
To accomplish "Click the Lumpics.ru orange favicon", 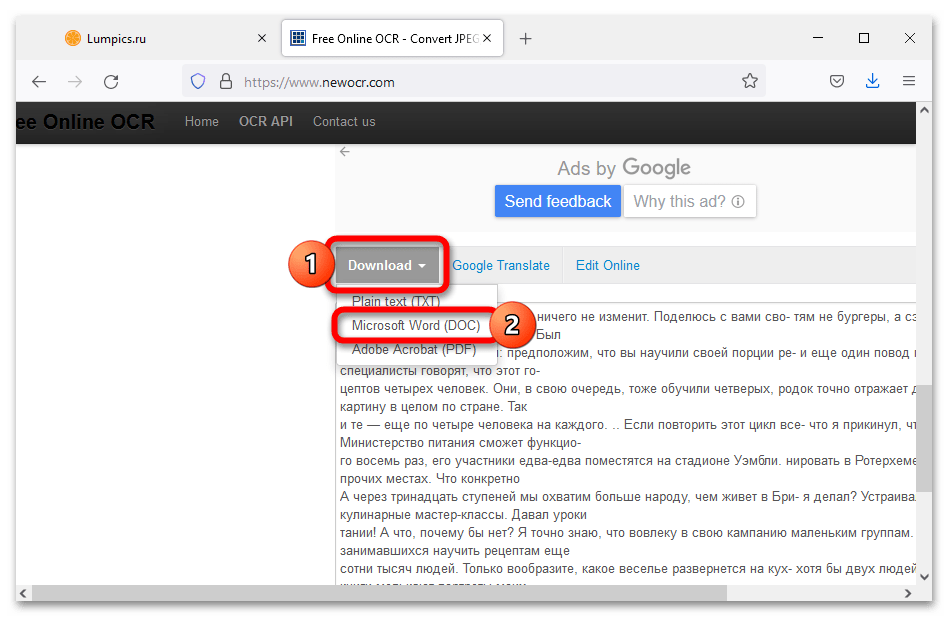I will click(x=73, y=38).
